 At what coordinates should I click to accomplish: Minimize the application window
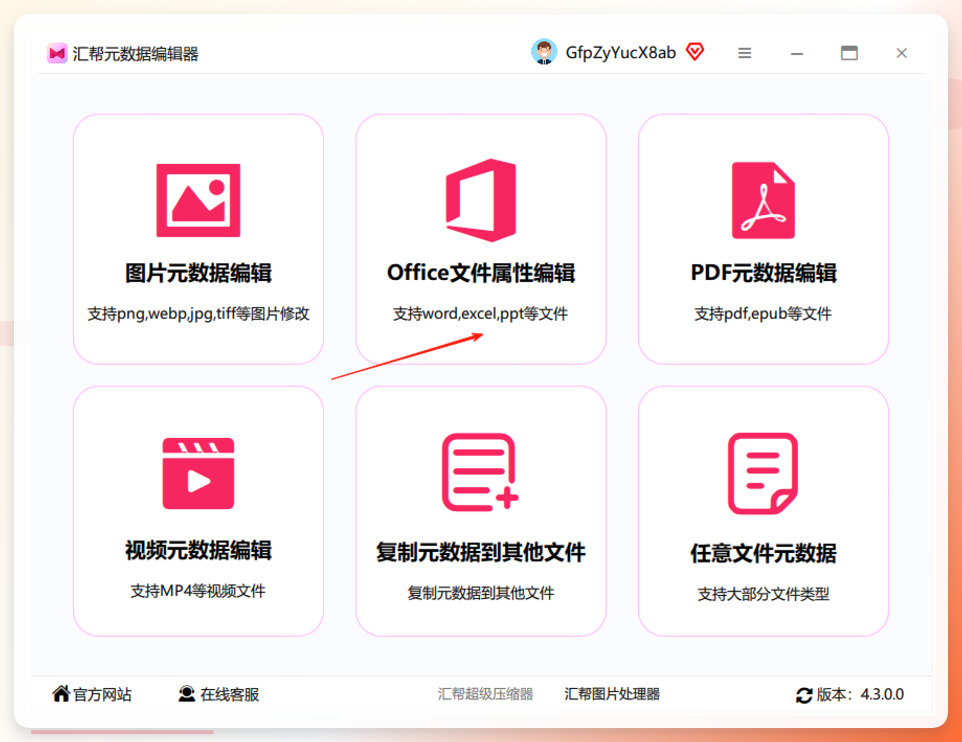coord(796,53)
